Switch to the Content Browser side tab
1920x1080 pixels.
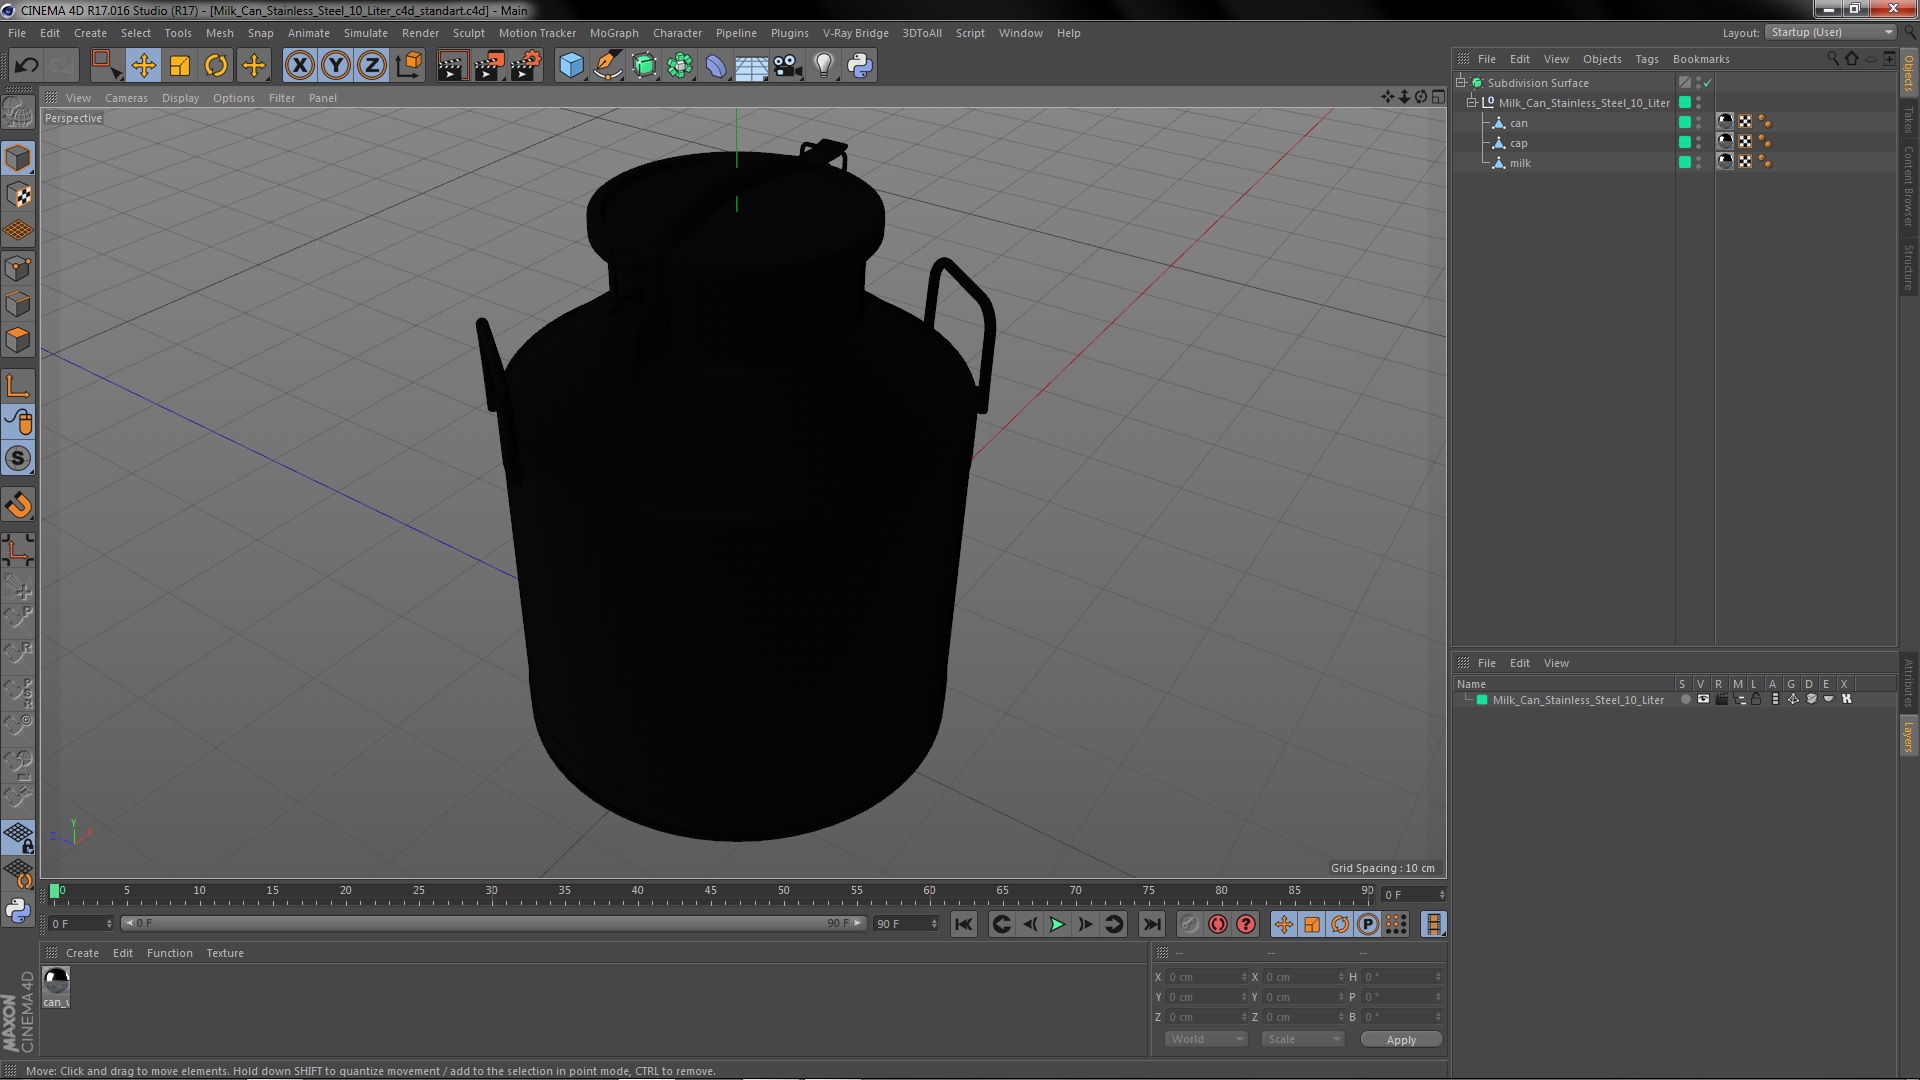(1908, 186)
